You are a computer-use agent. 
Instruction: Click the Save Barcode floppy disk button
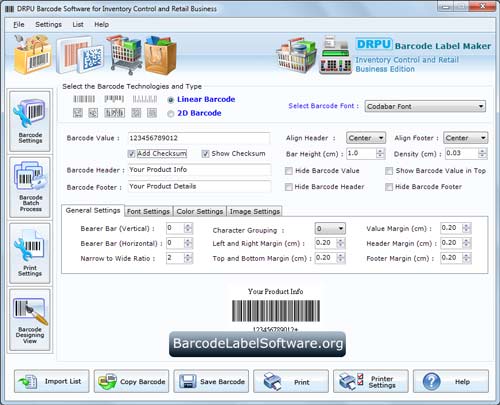pos(211,381)
